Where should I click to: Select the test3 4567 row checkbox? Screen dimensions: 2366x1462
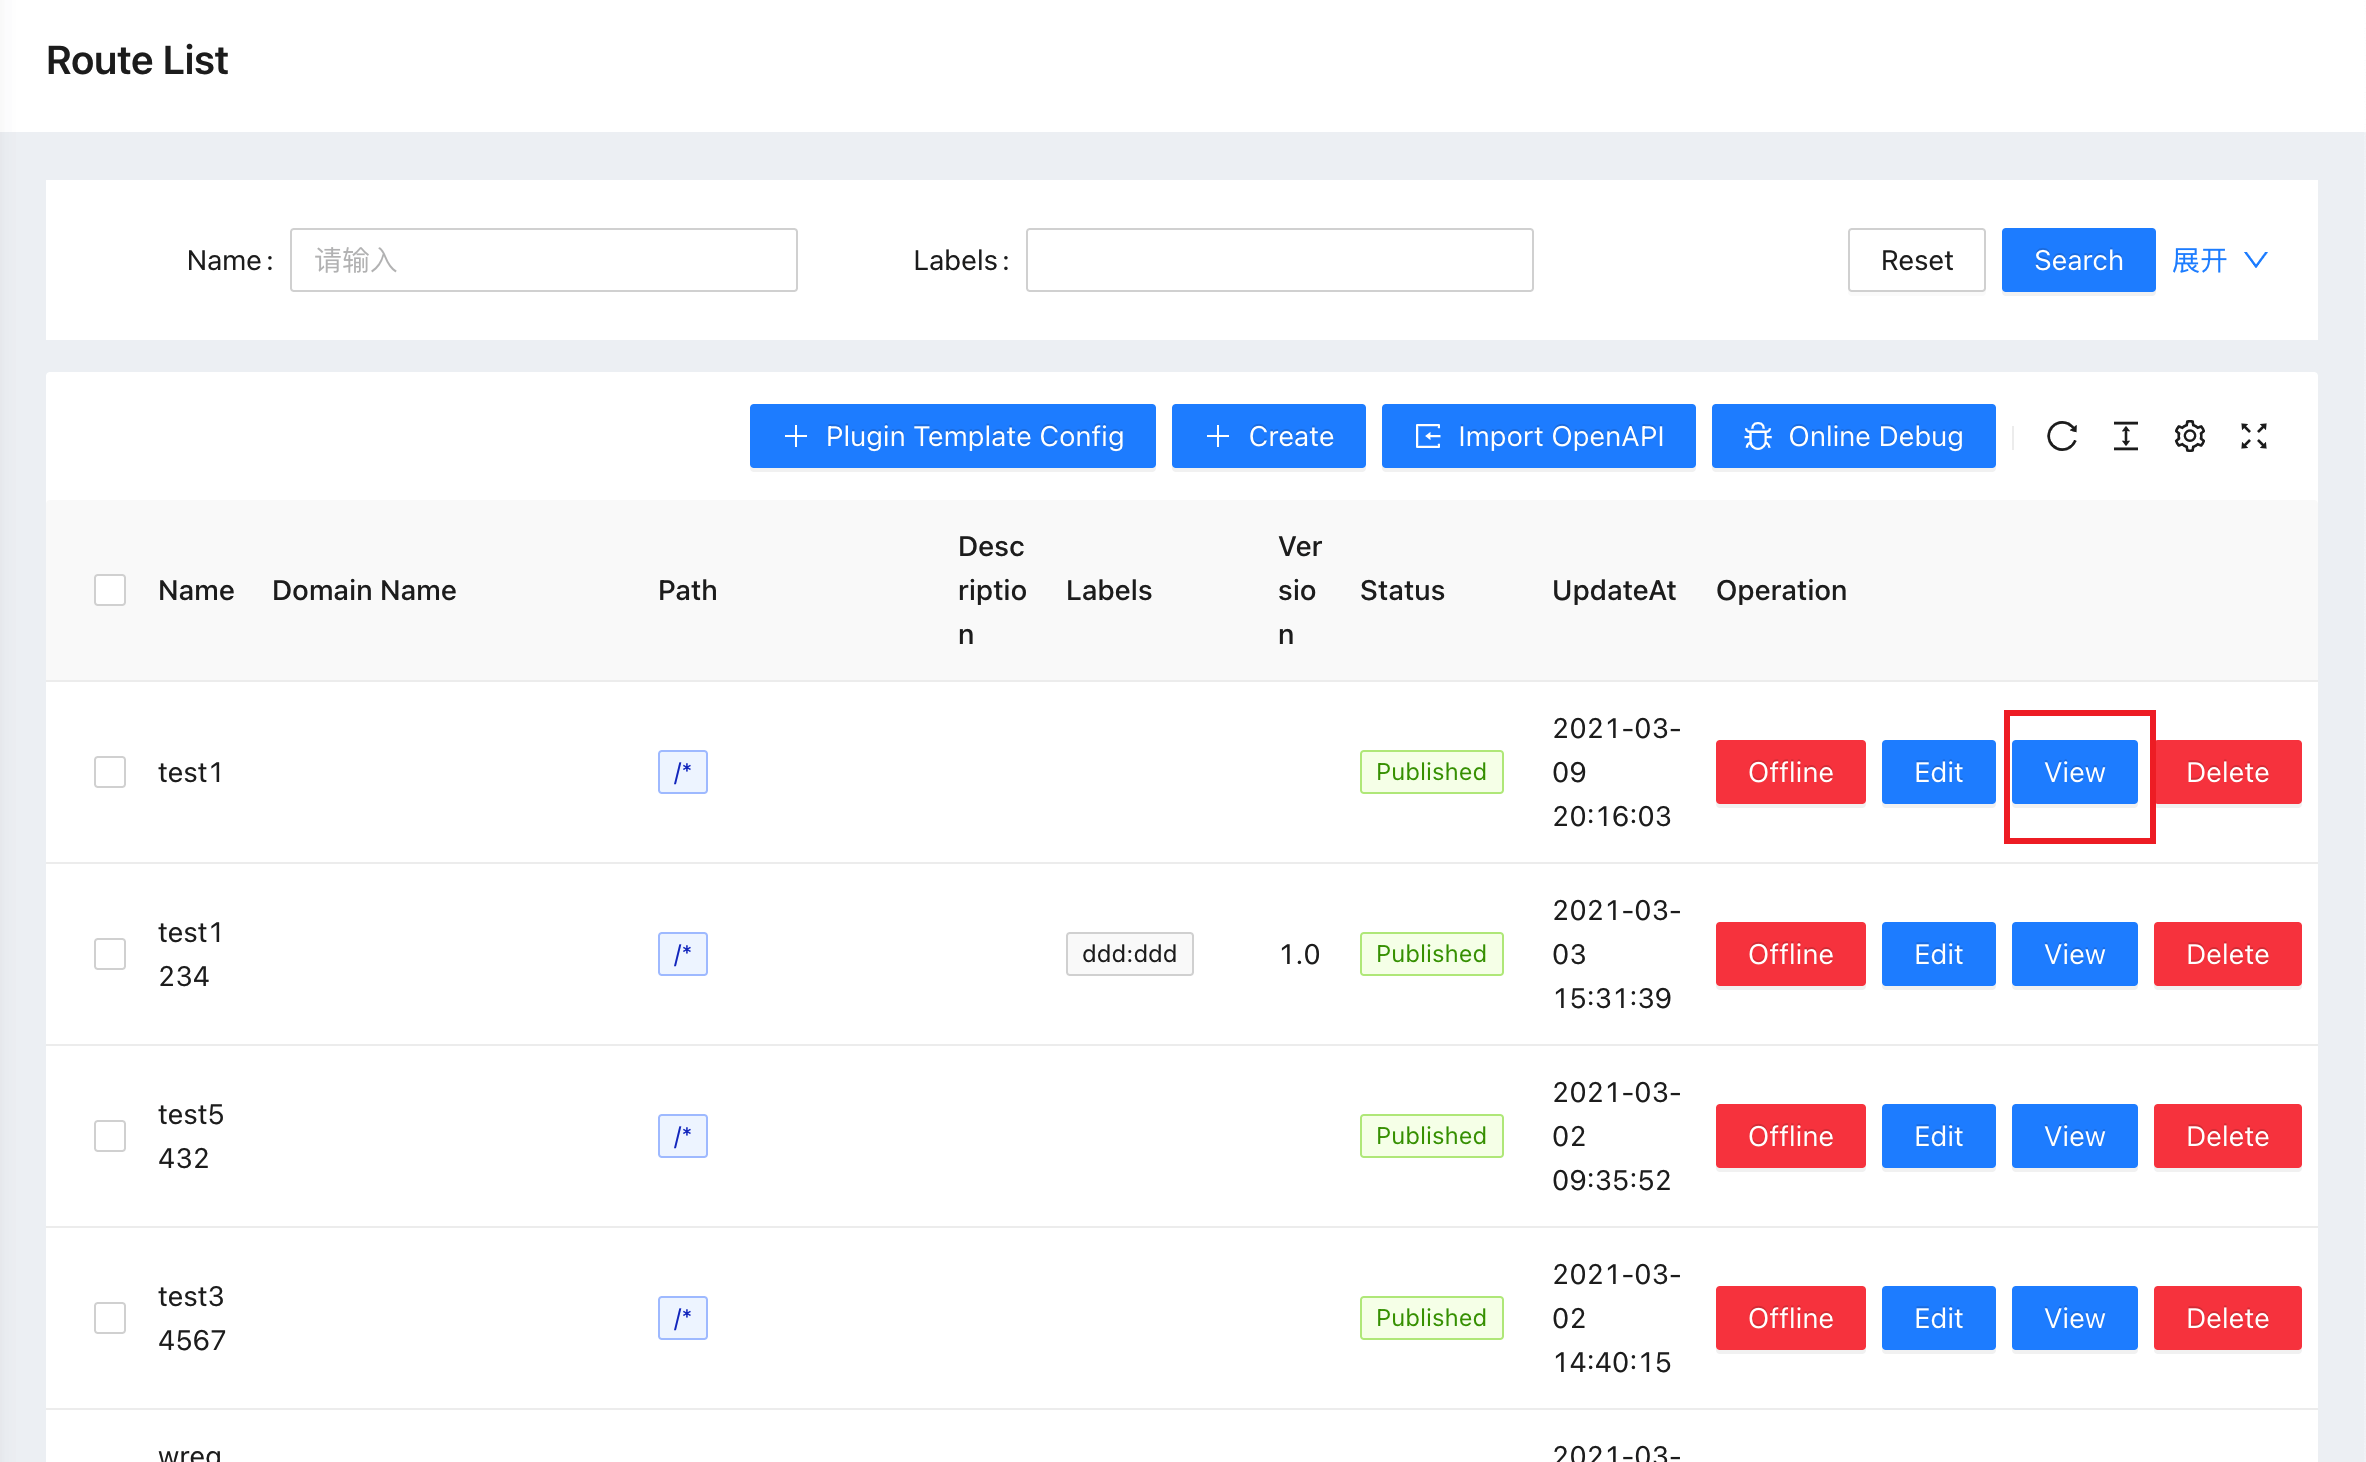tap(110, 1318)
